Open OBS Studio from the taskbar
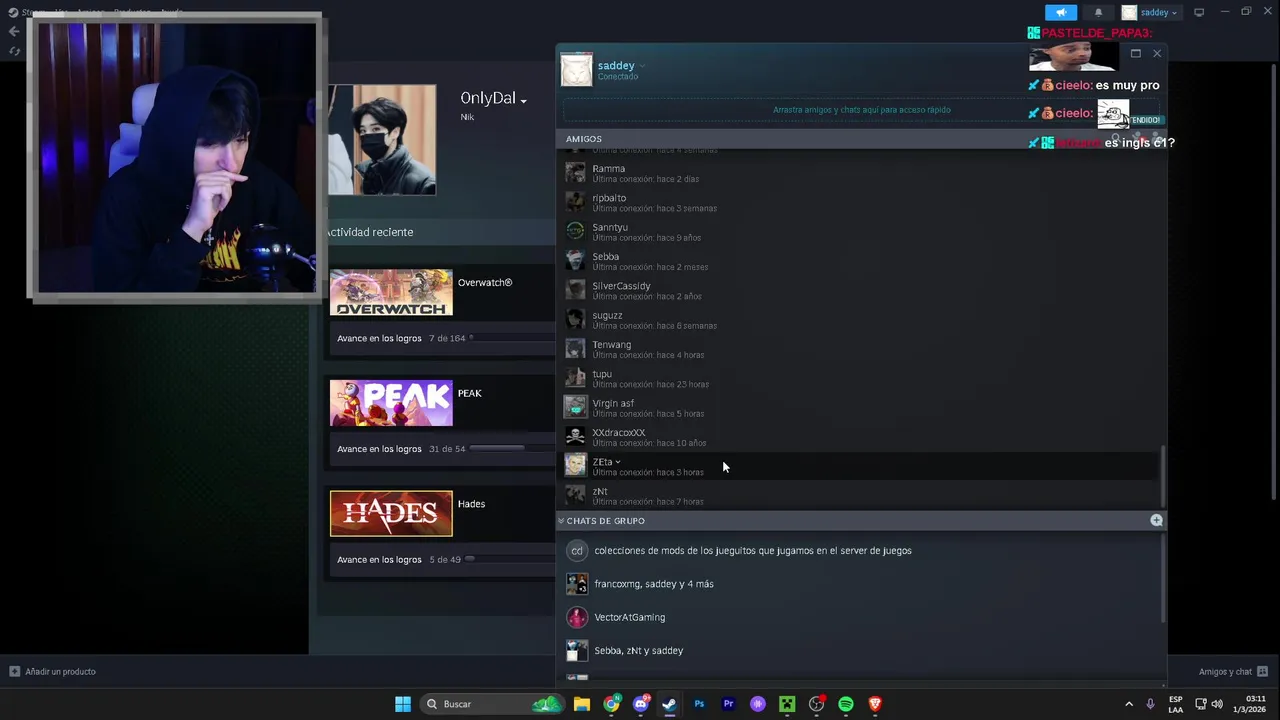1280x720 pixels. pyautogui.click(x=816, y=704)
